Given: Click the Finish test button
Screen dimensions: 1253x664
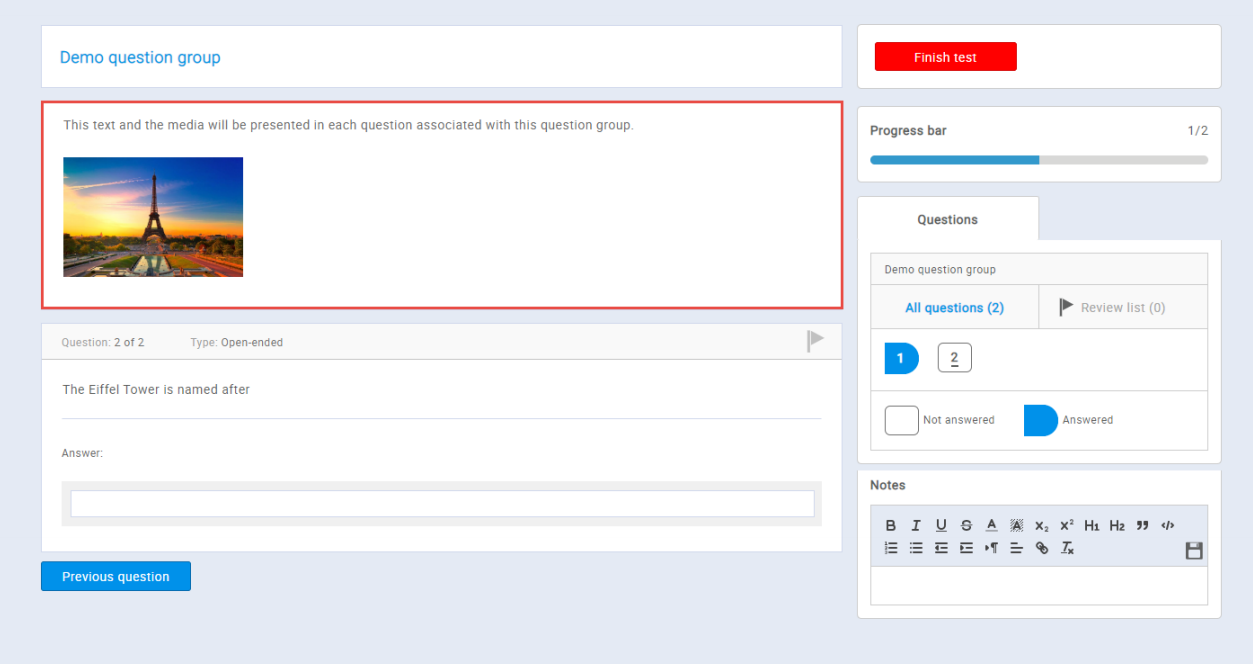Looking at the screenshot, I should point(945,56).
